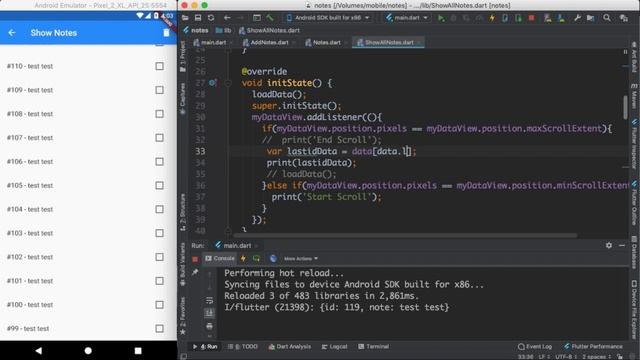Viewport: 640px width, 360px height.
Task: Run the app with the green play icon
Action: pos(441,18)
